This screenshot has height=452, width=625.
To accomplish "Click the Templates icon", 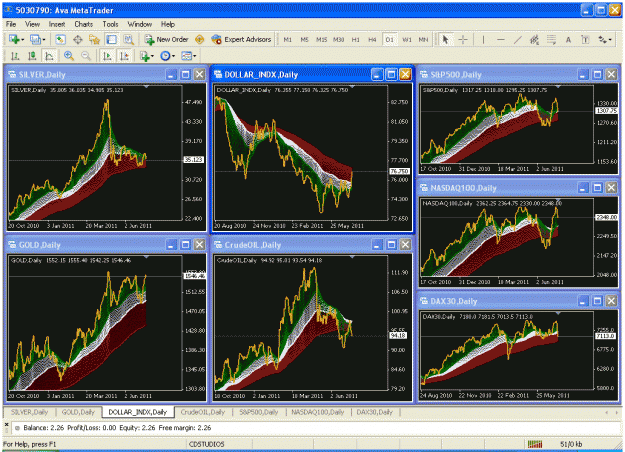I will [186, 56].
